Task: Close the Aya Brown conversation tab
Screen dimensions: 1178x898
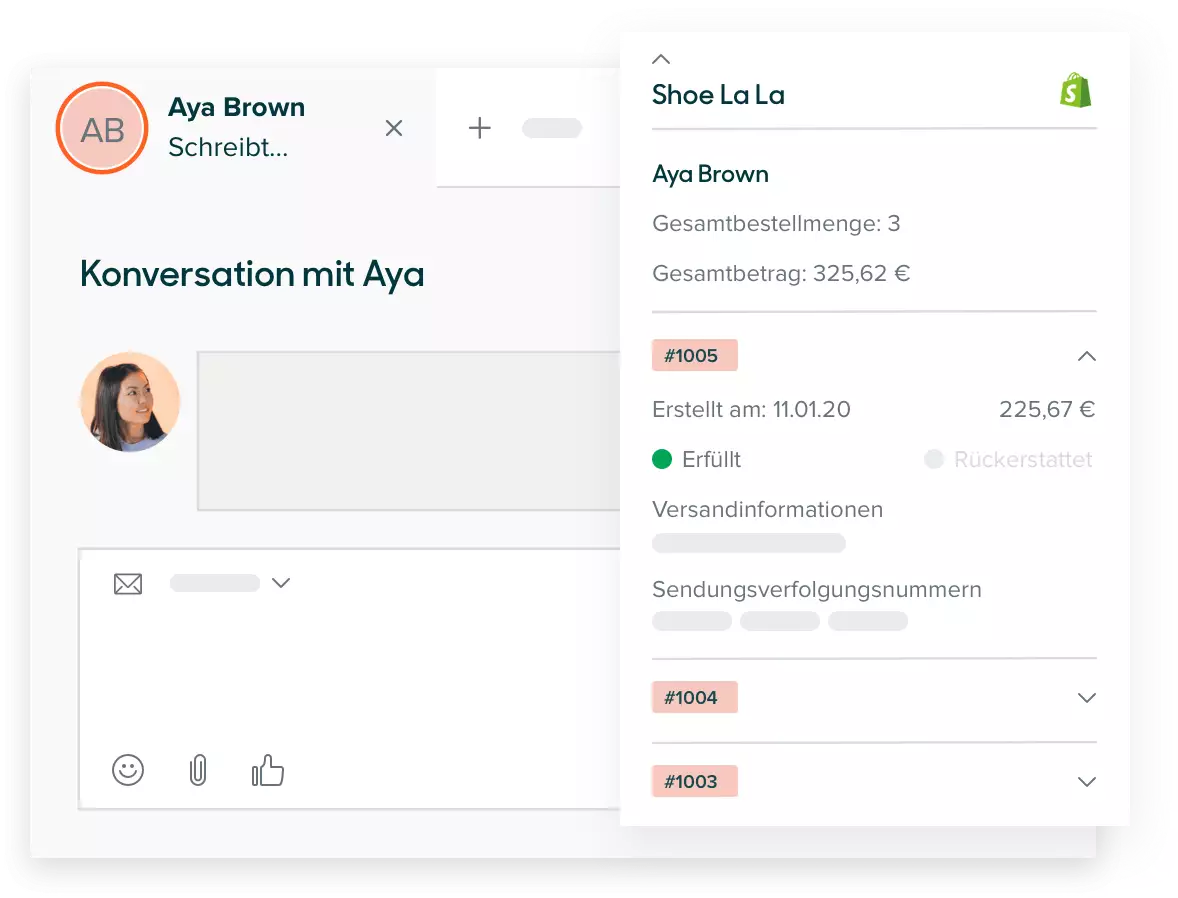Action: tap(394, 129)
